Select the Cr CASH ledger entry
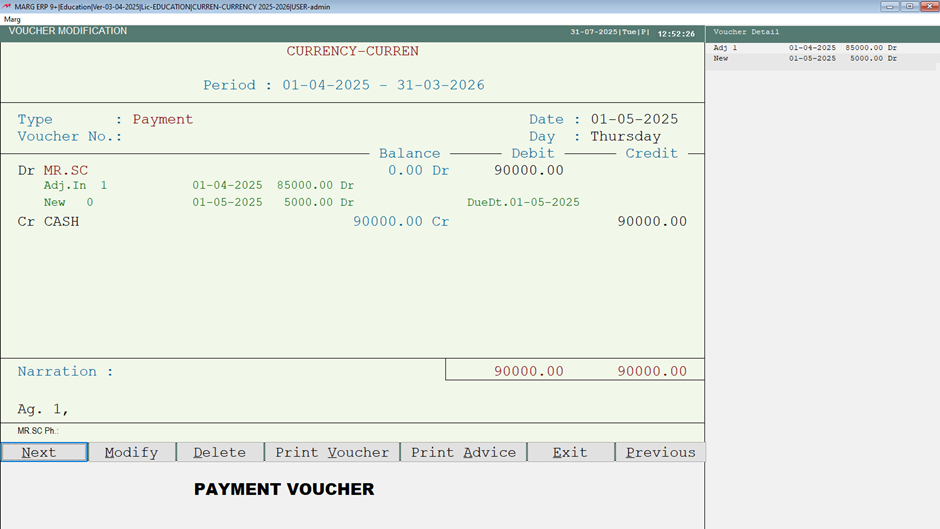 pyautogui.click(x=61, y=221)
